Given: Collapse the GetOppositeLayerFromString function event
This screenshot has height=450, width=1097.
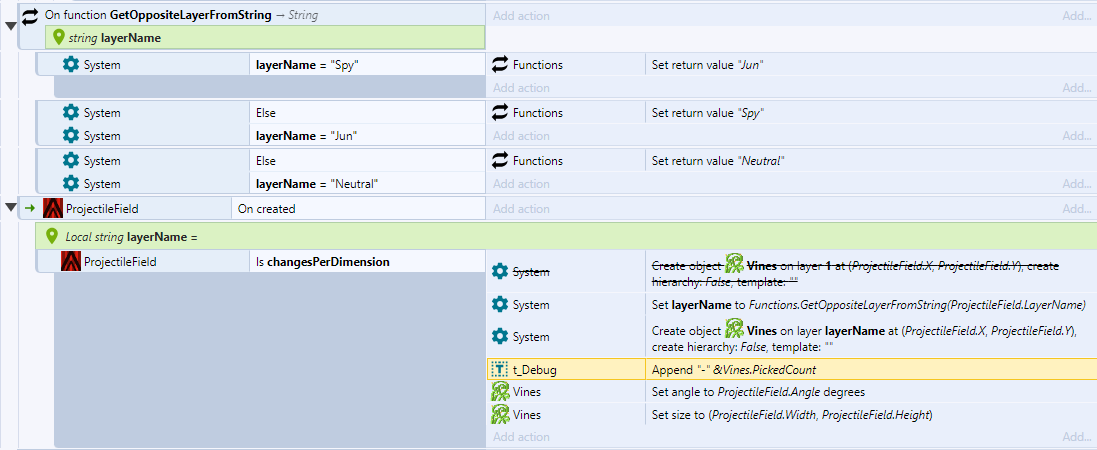Looking at the screenshot, I should (x=10, y=27).
